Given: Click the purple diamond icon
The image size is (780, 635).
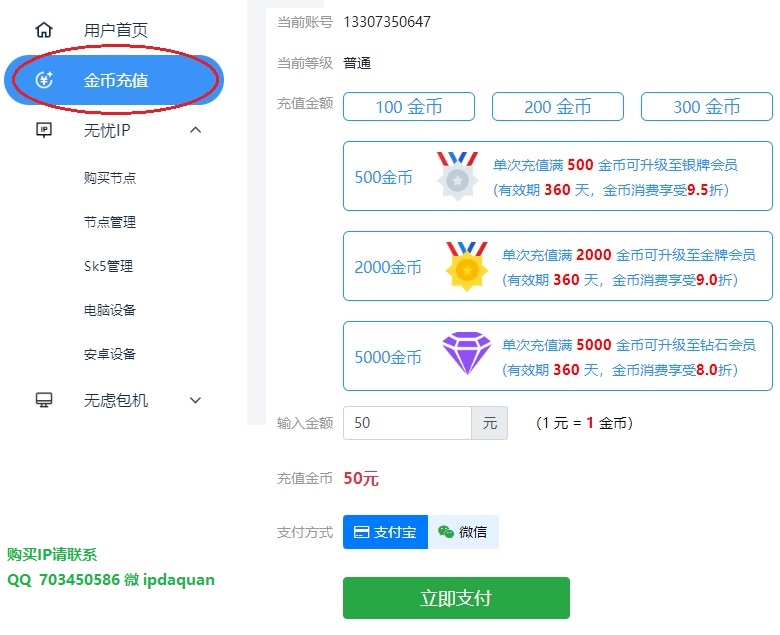Looking at the screenshot, I should [x=467, y=353].
